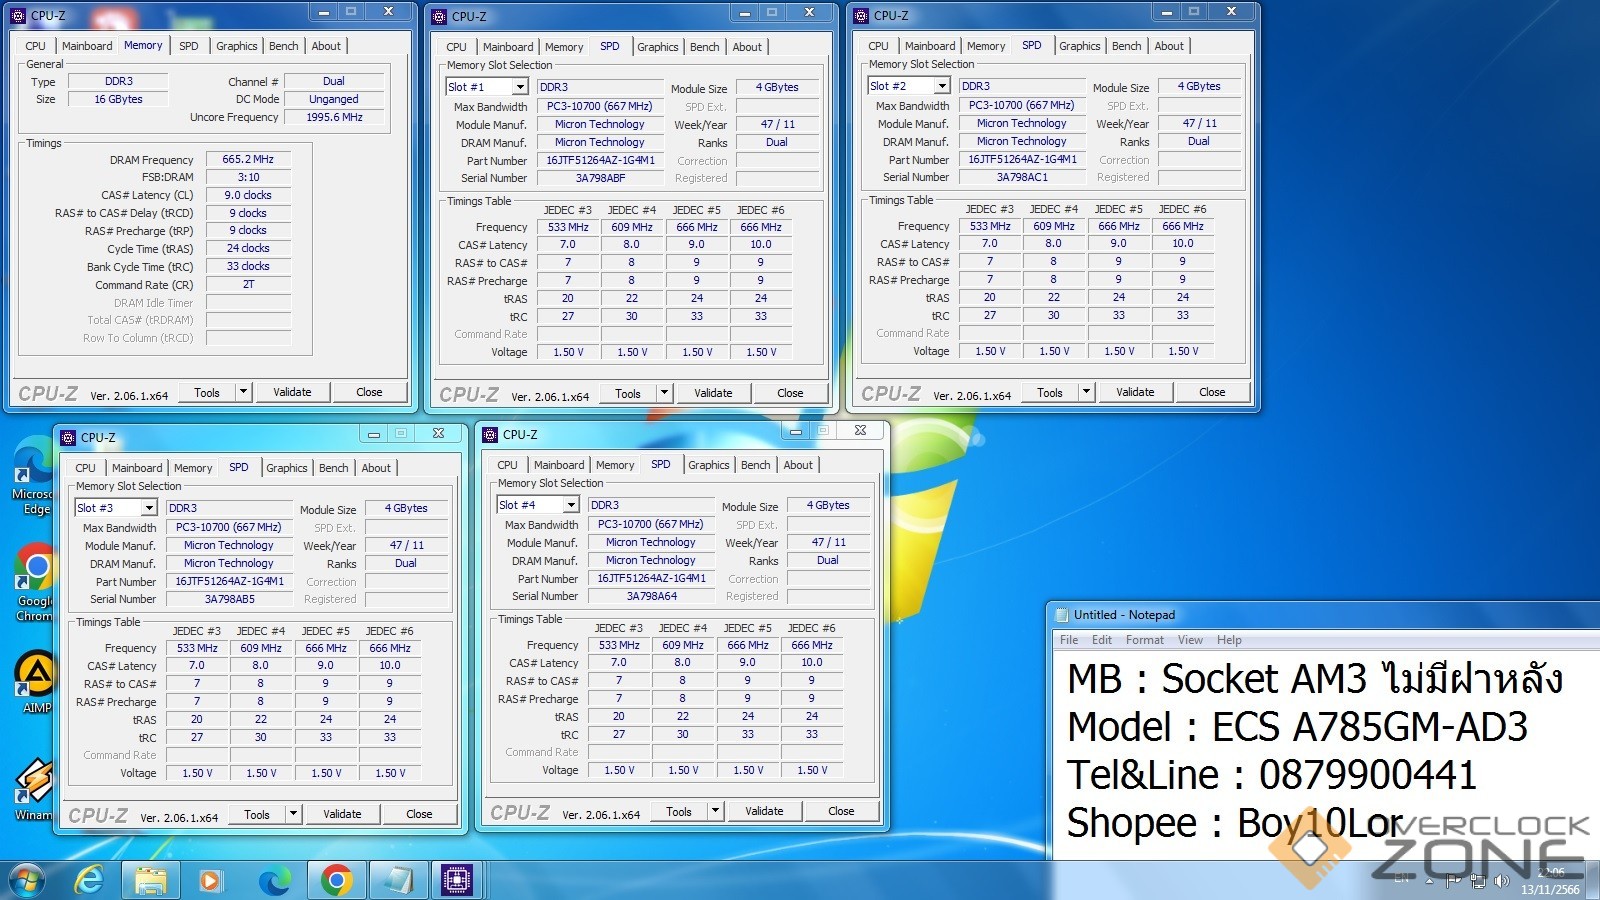Image resolution: width=1600 pixels, height=900 pixels.
Task: Expand the Slot #1 dropdown
Action: (x=519, y=87)
